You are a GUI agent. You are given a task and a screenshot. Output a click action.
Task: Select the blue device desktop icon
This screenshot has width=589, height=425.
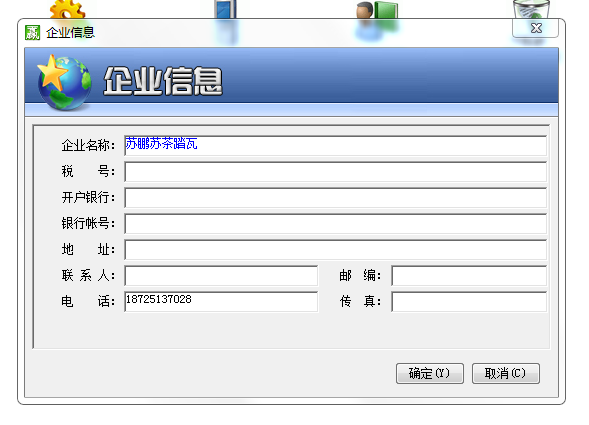click(225, 9)
